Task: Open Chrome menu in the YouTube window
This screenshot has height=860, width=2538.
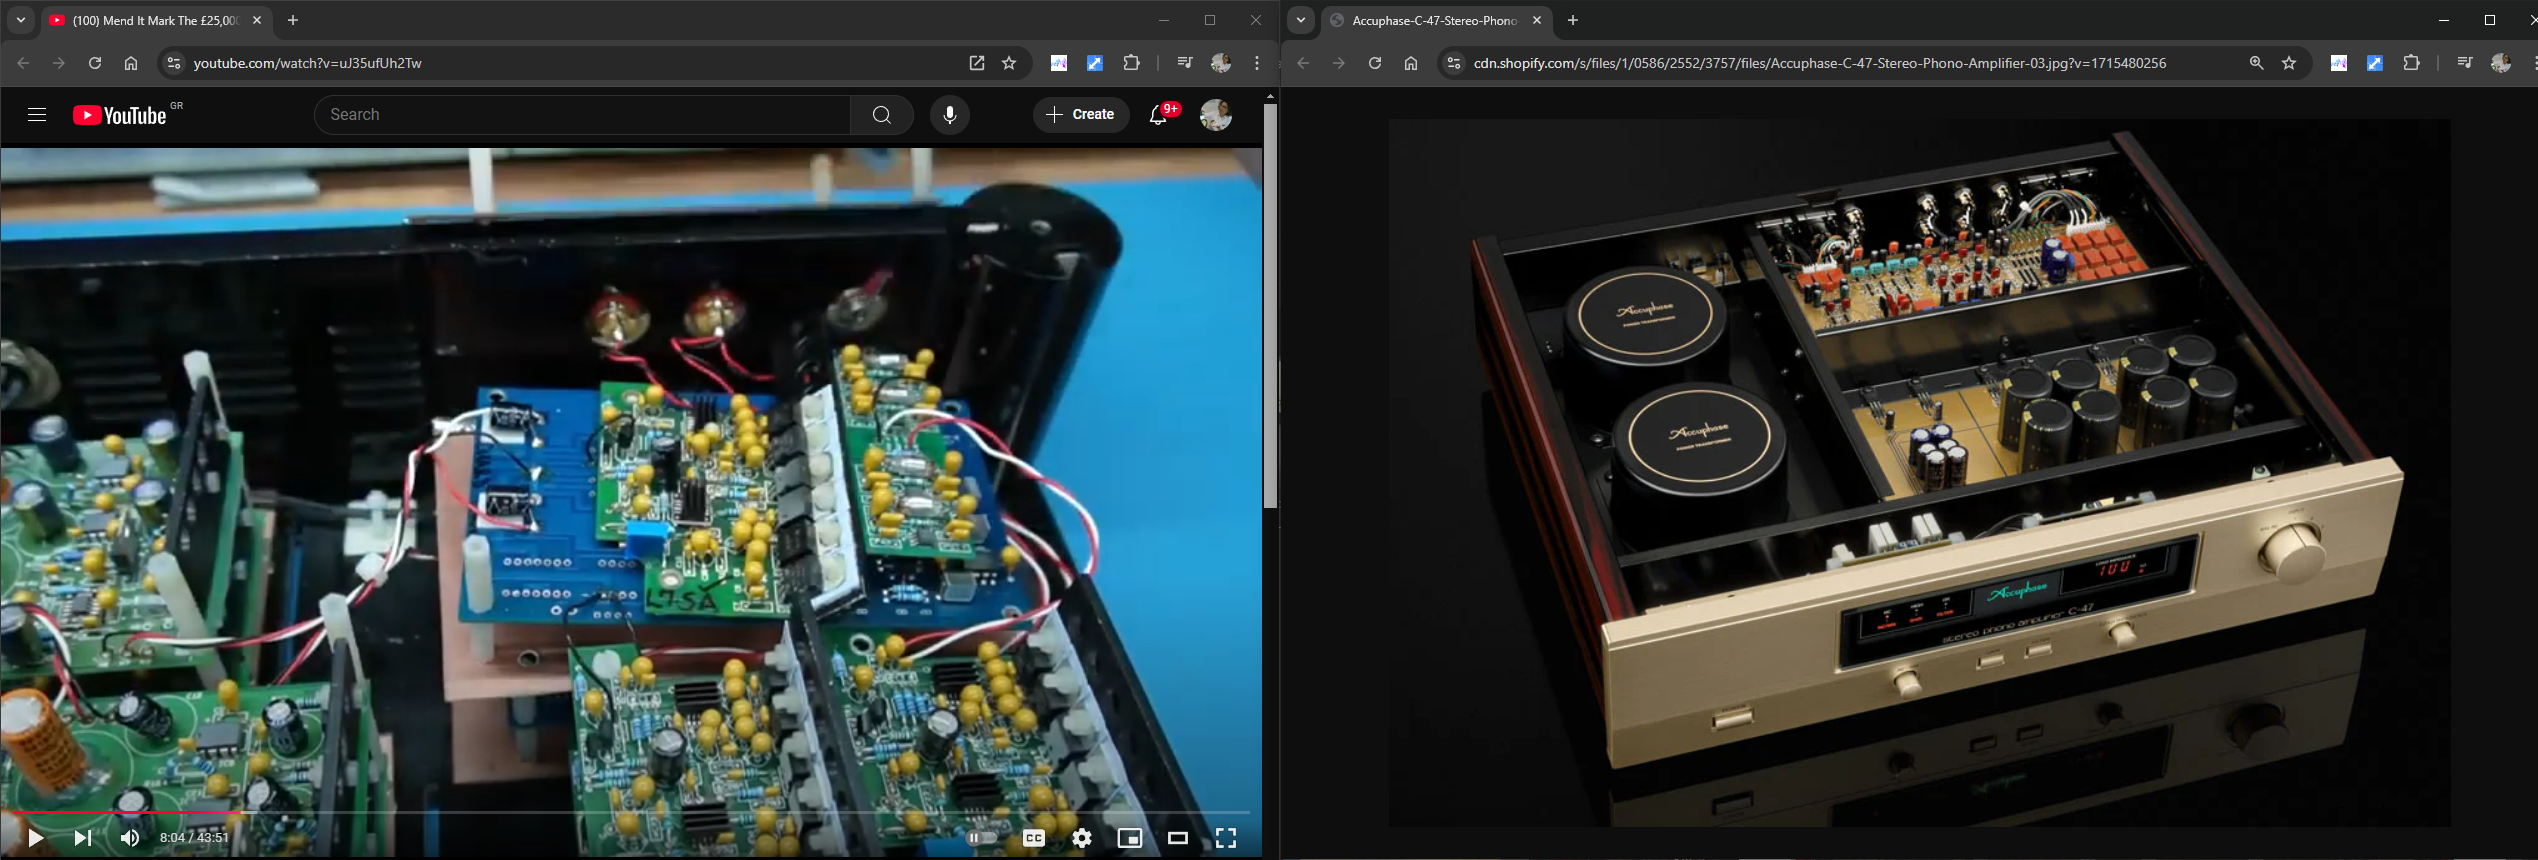Action: tap(1257, 63)
